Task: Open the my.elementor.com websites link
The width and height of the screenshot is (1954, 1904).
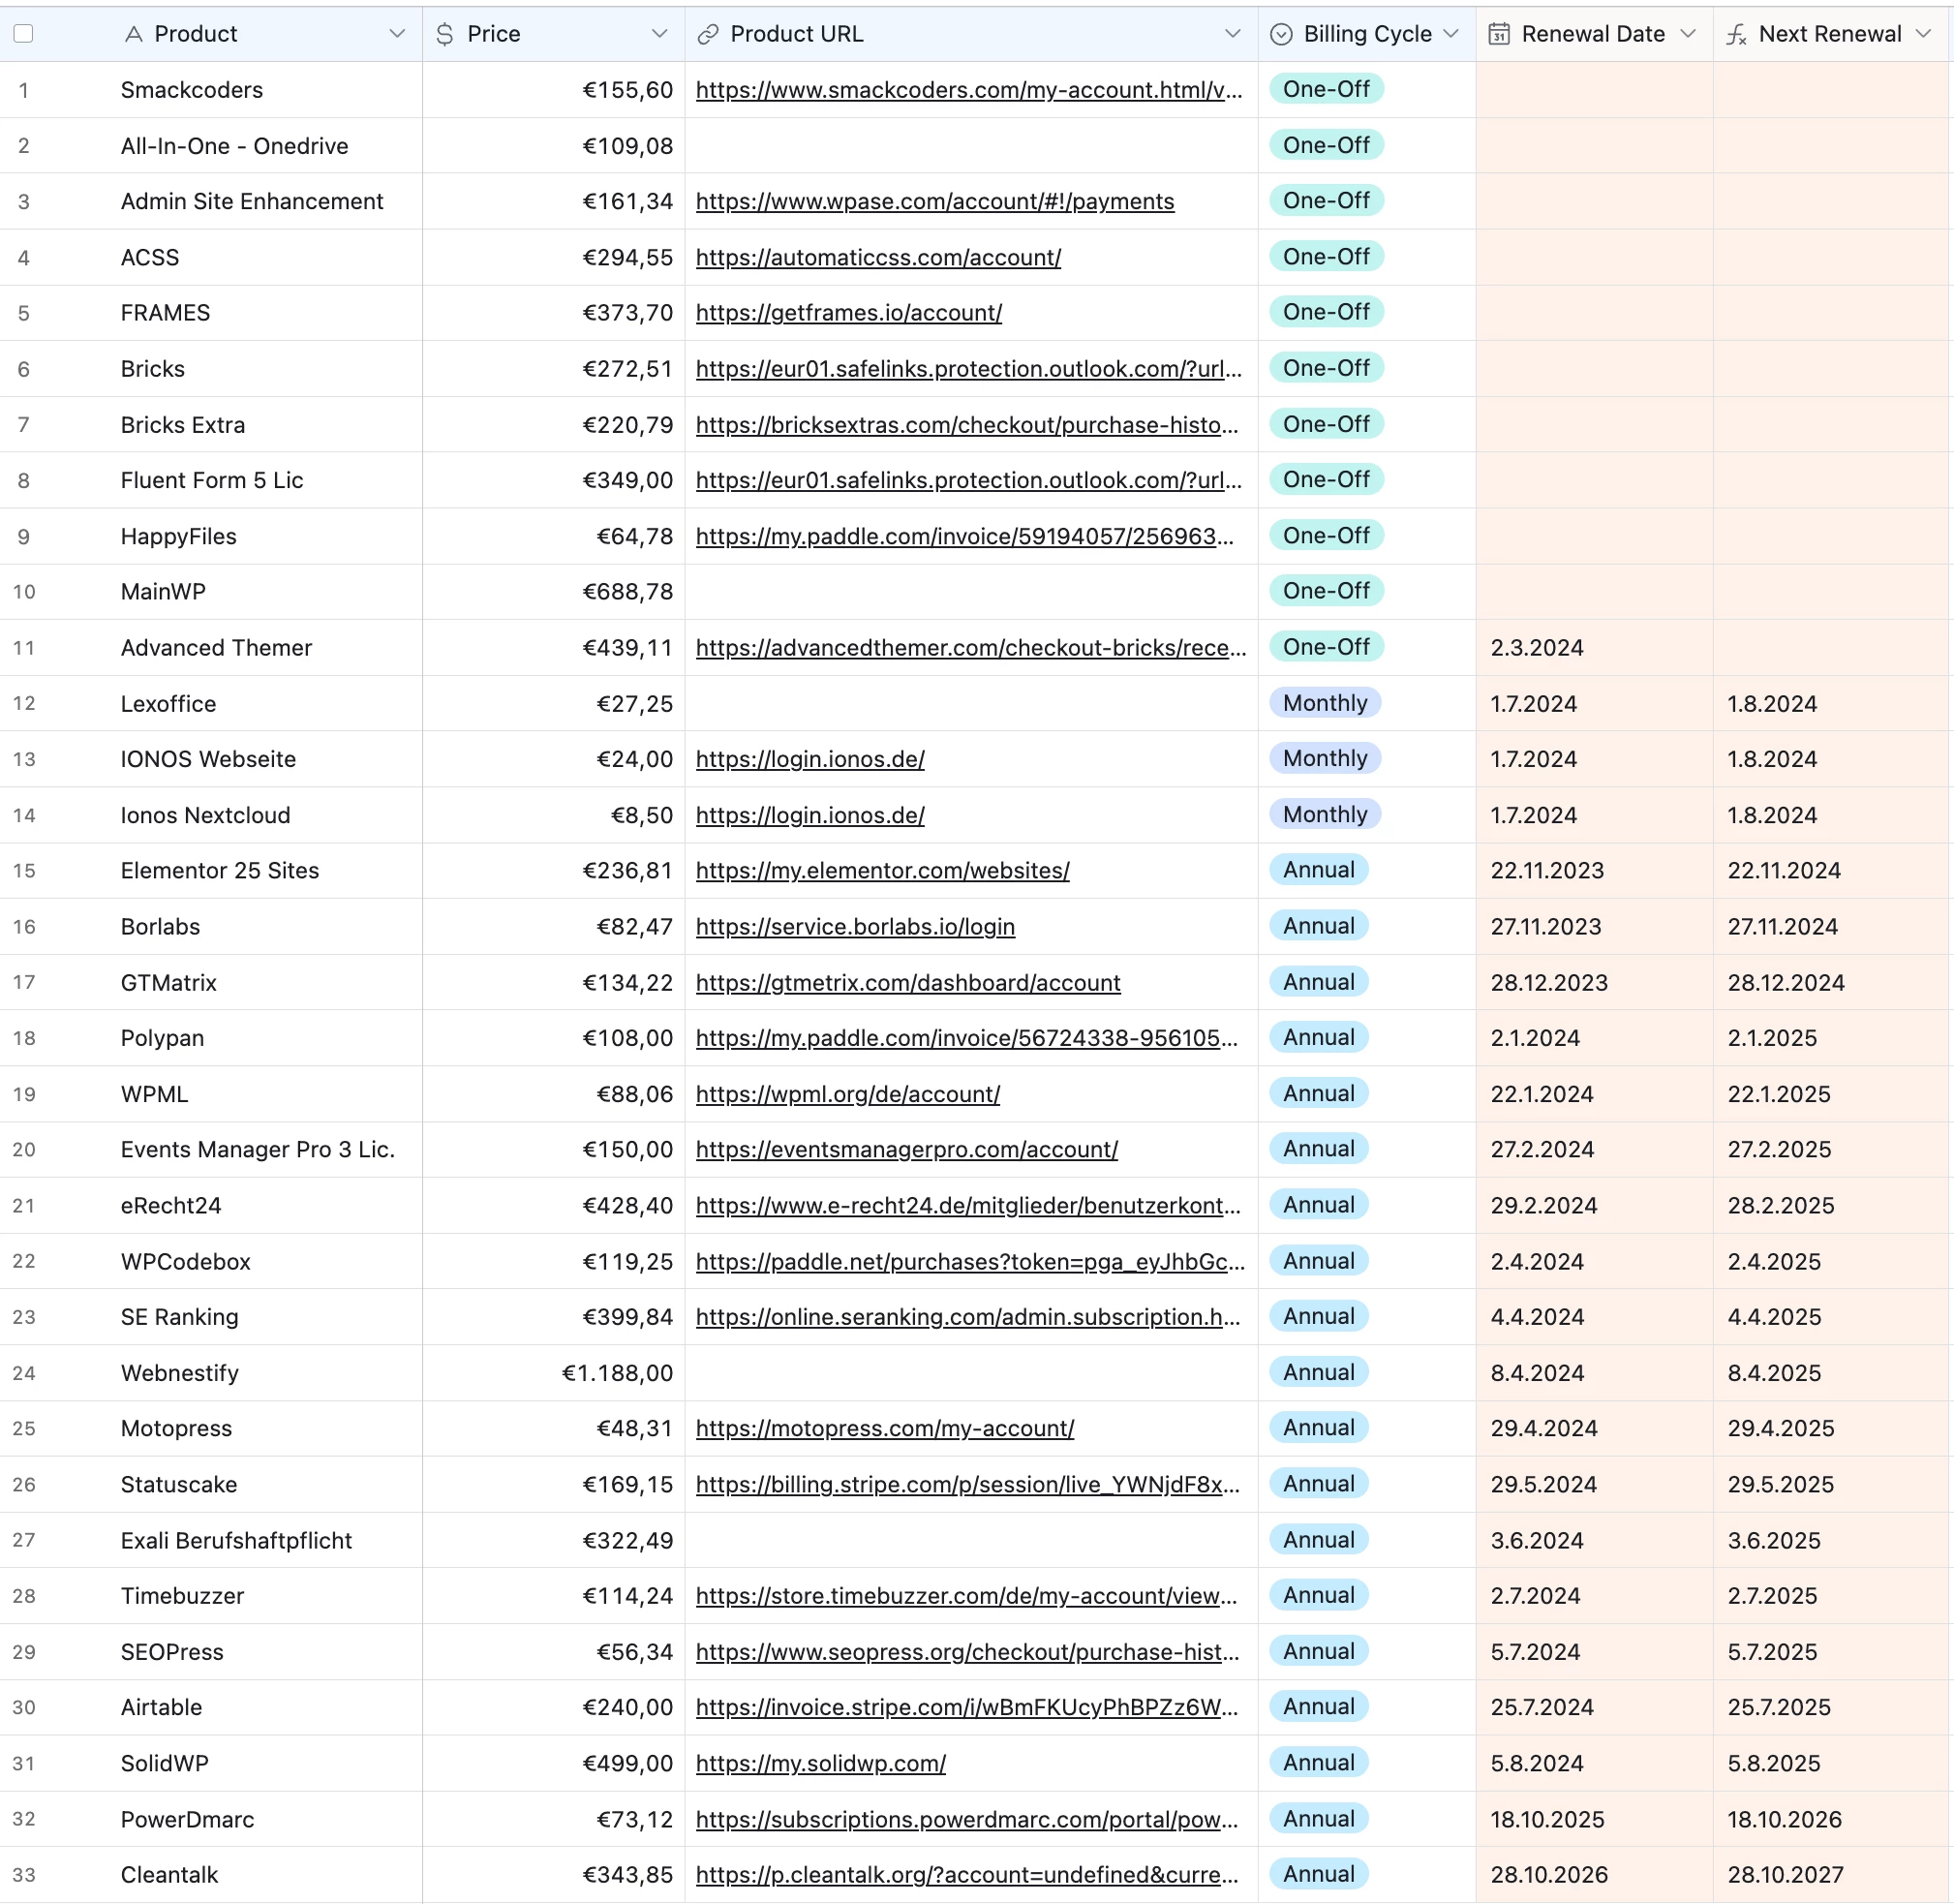Action: point(883,871)
